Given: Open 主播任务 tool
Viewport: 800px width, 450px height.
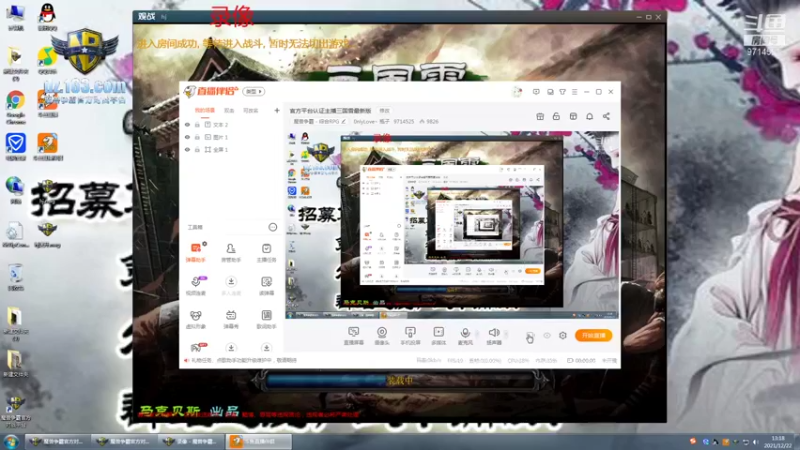Looking at the screenshot, I should pyautogui.click(x=266, y=253).
